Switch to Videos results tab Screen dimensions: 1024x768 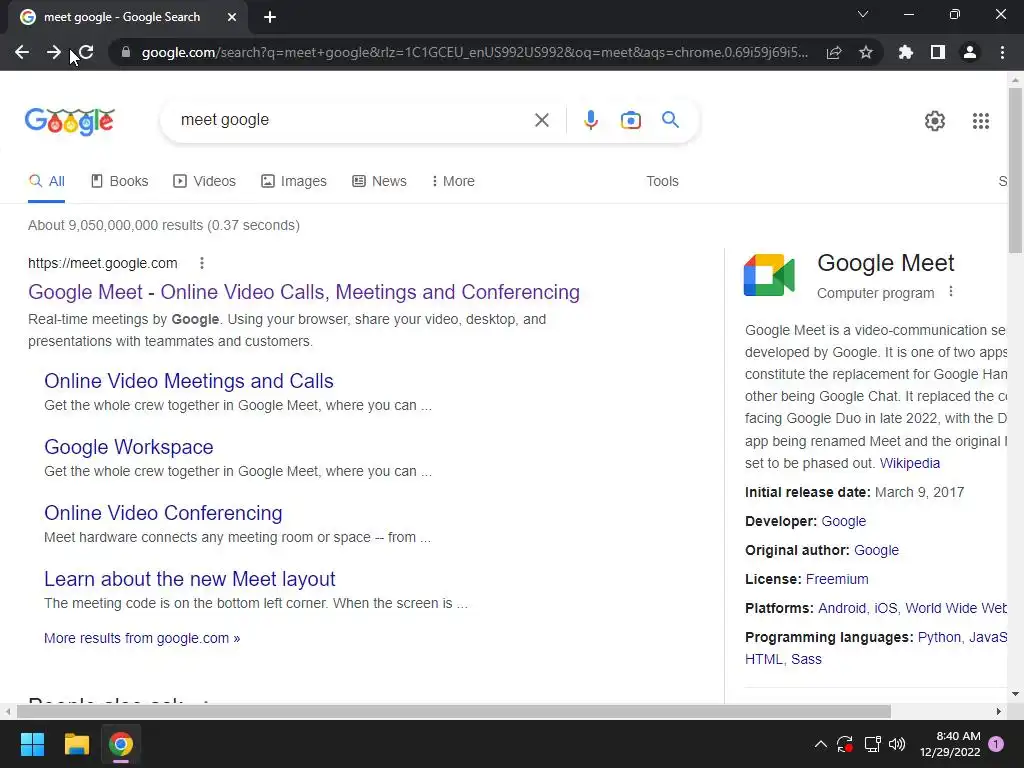coord(204,182)
